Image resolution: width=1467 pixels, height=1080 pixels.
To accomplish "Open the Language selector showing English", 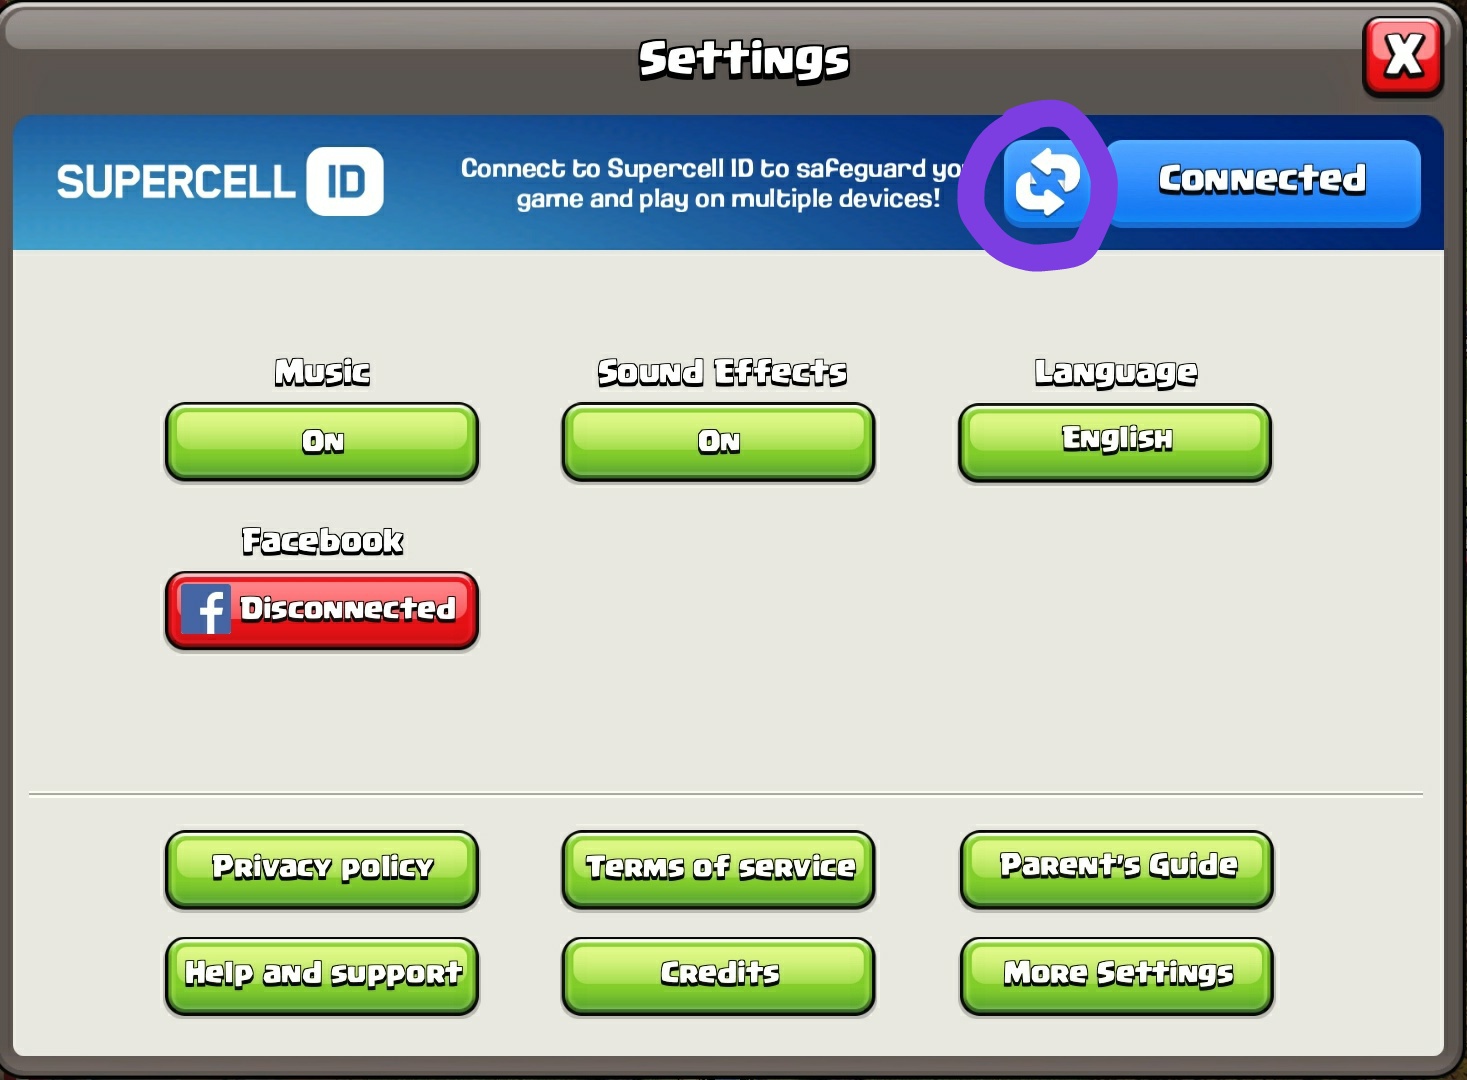I will pos(1115,442).
